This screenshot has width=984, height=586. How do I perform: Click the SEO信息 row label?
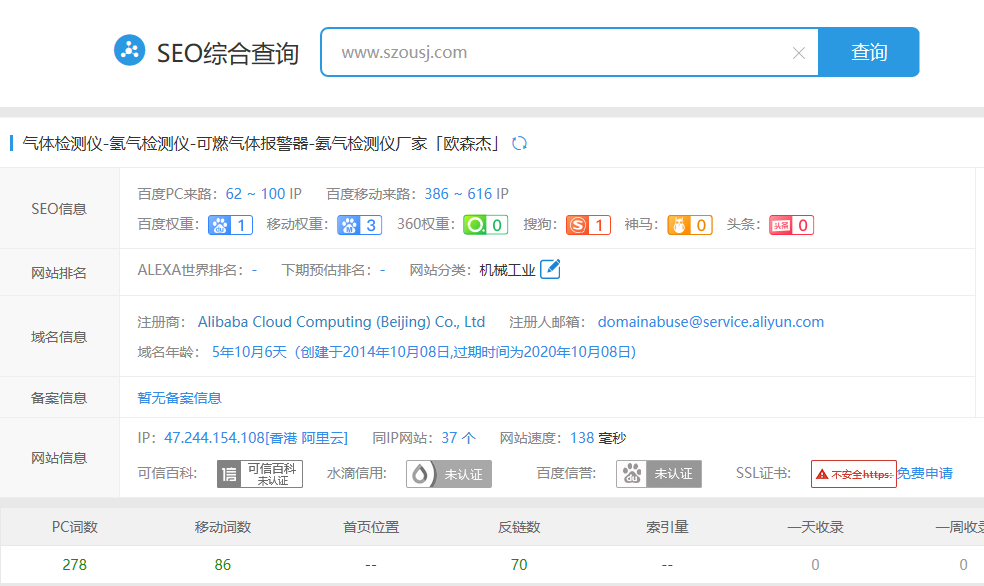click(x=59, y=209)
